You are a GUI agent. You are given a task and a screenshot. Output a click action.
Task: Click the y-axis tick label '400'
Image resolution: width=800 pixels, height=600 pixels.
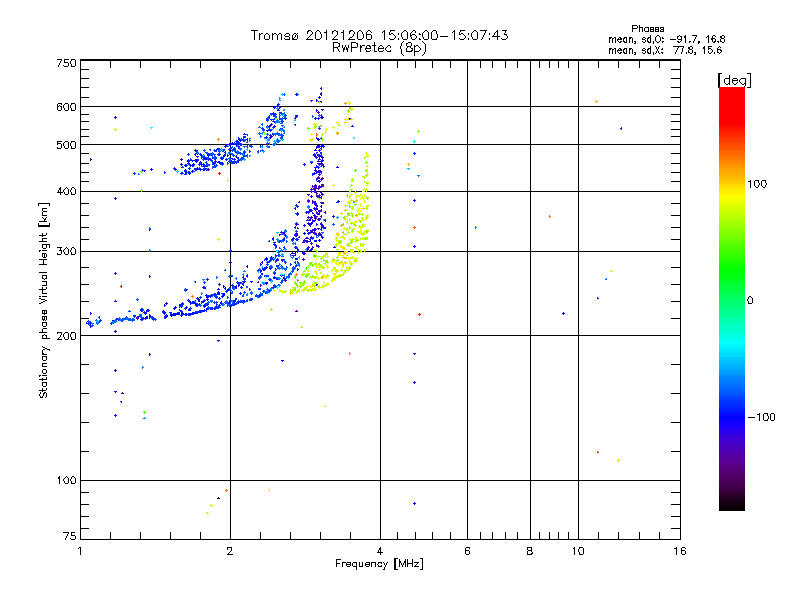coord(66,192)
